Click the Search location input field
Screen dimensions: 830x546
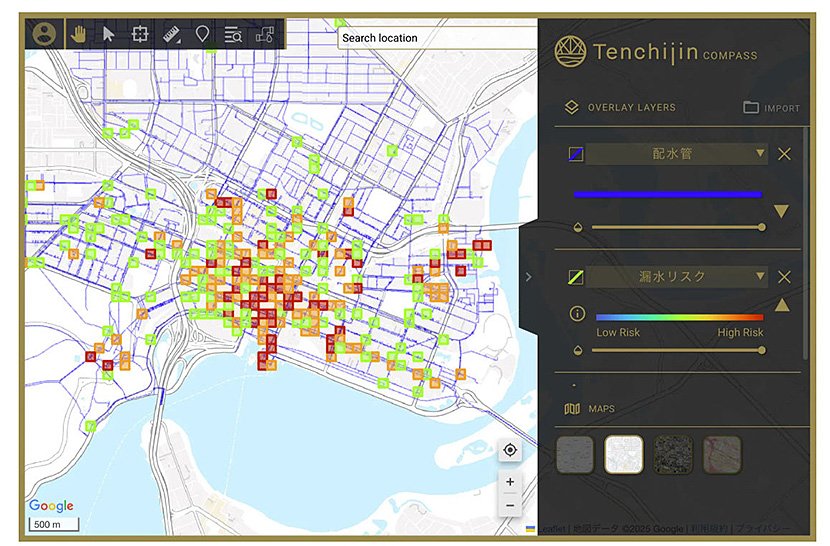pos(438,38)
